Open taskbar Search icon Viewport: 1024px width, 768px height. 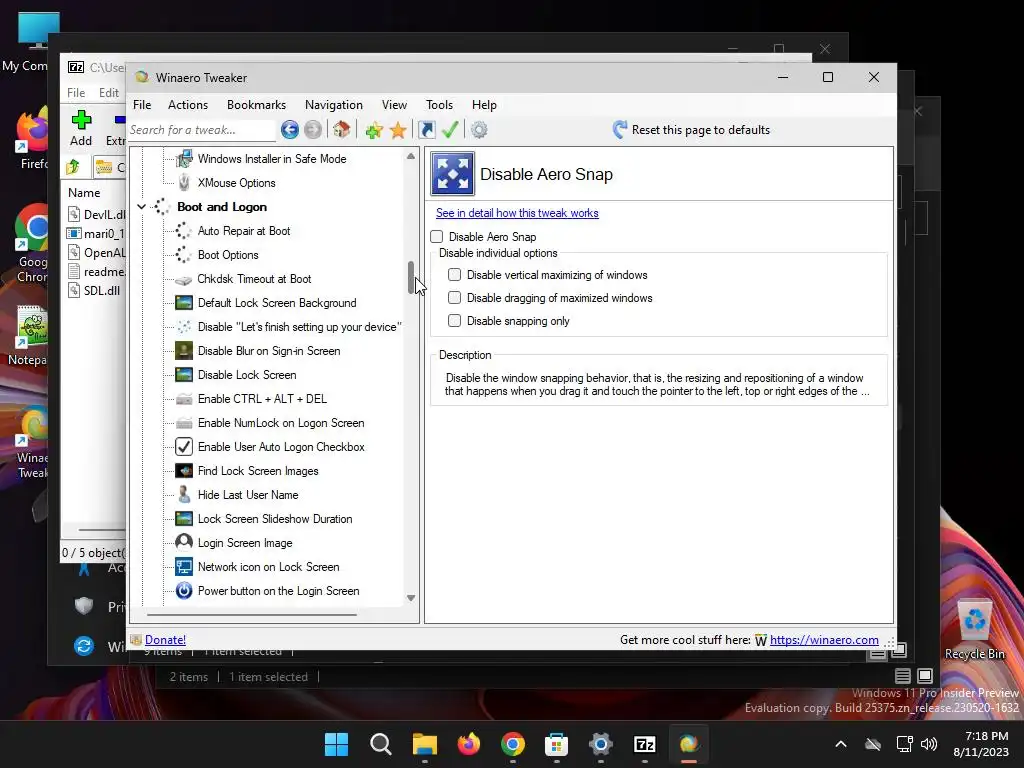coord(381,744)
